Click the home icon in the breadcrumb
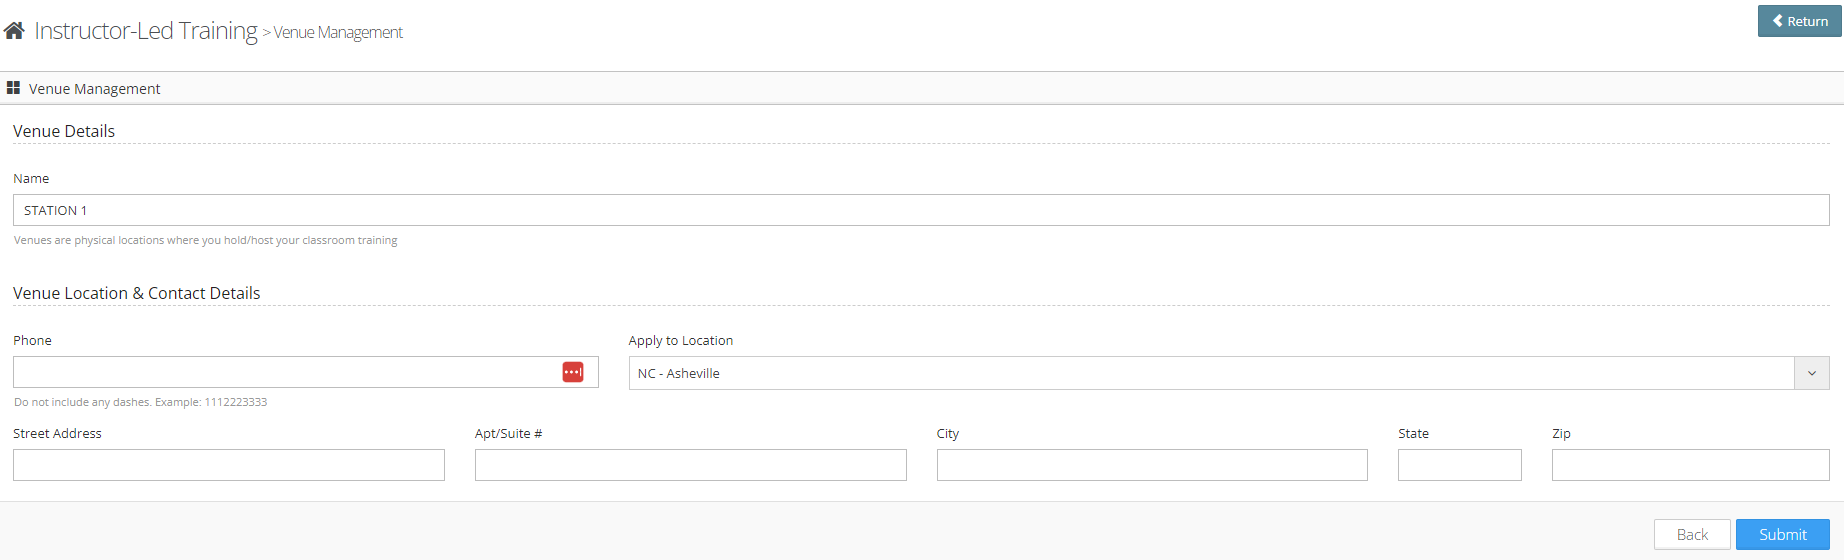 (x=14, y=31)
